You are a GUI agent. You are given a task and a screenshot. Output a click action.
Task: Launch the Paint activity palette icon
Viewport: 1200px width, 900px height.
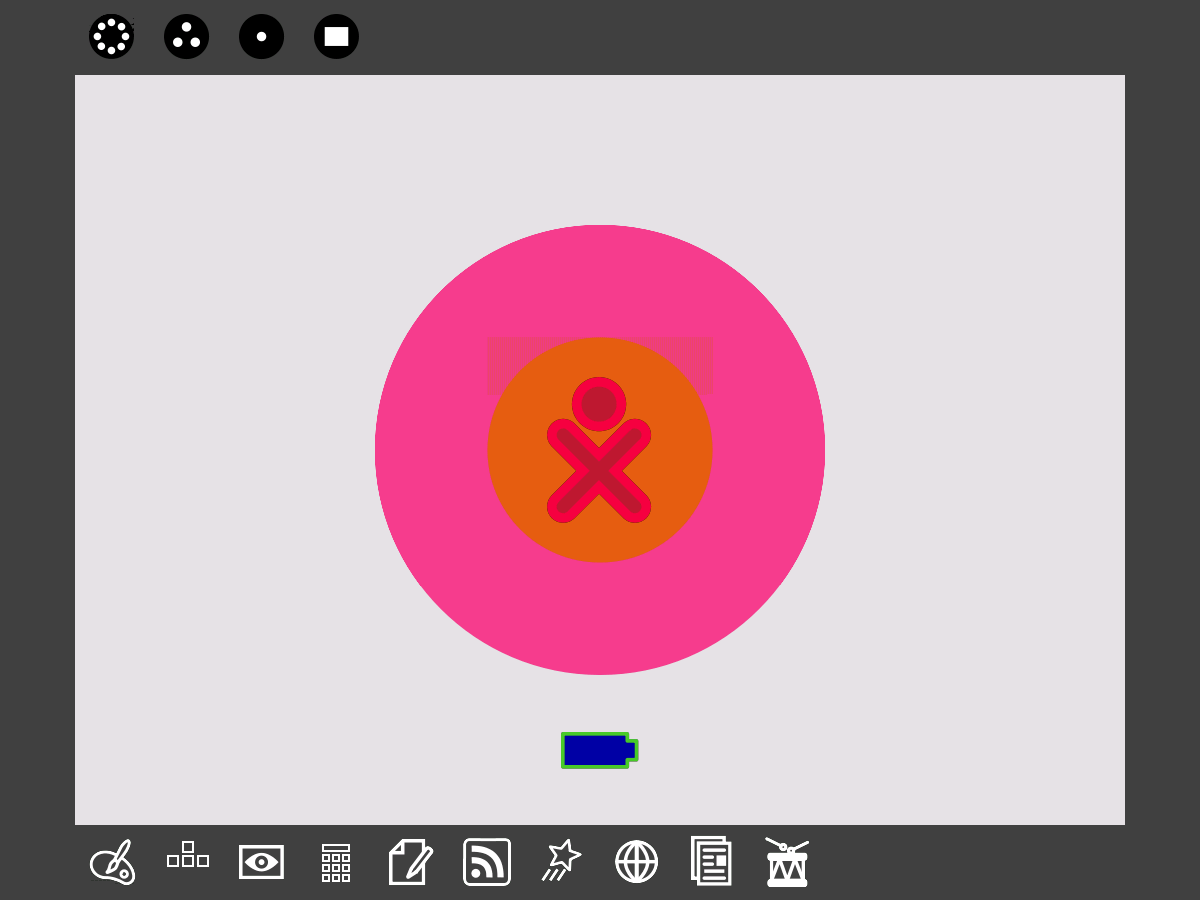112,862
